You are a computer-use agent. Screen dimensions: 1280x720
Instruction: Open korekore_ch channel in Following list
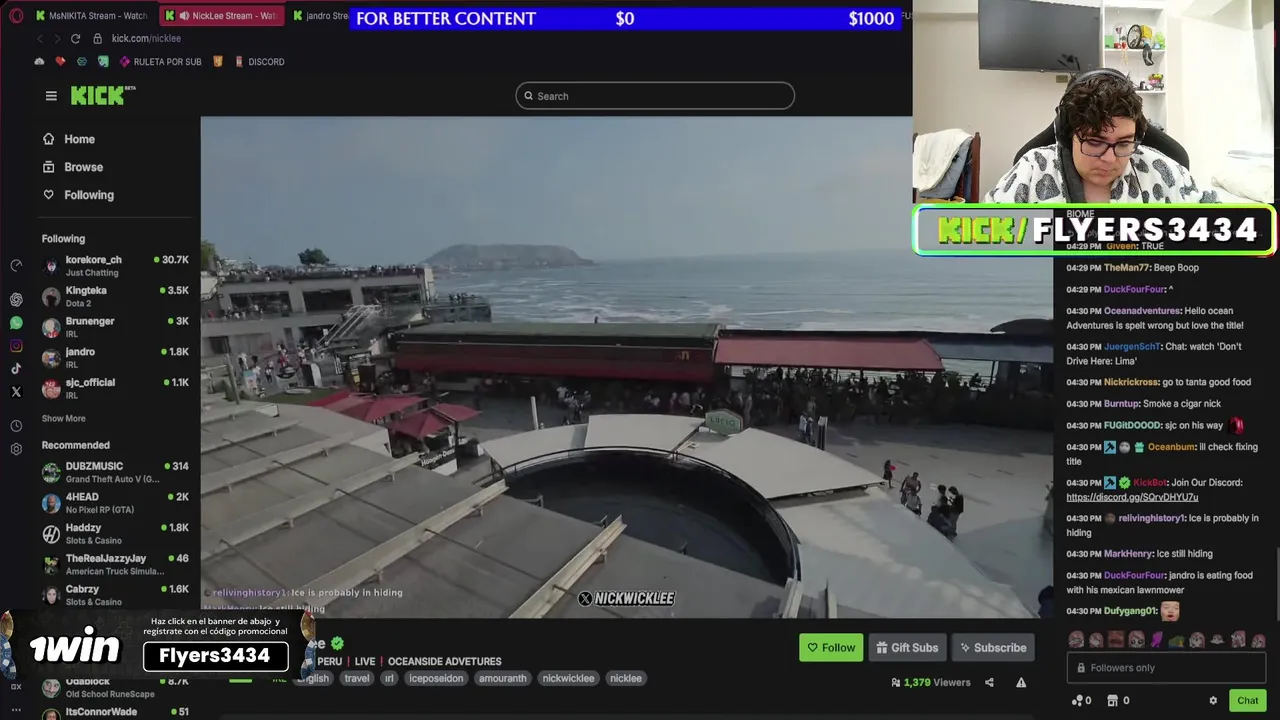click(x=115, y=265)
